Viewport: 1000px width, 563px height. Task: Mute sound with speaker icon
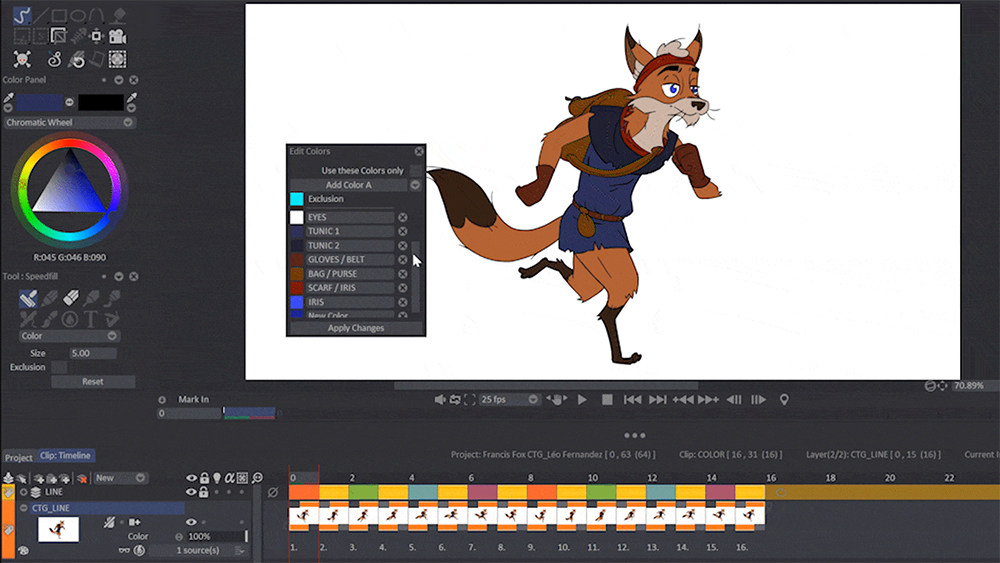tap(439, 399)
